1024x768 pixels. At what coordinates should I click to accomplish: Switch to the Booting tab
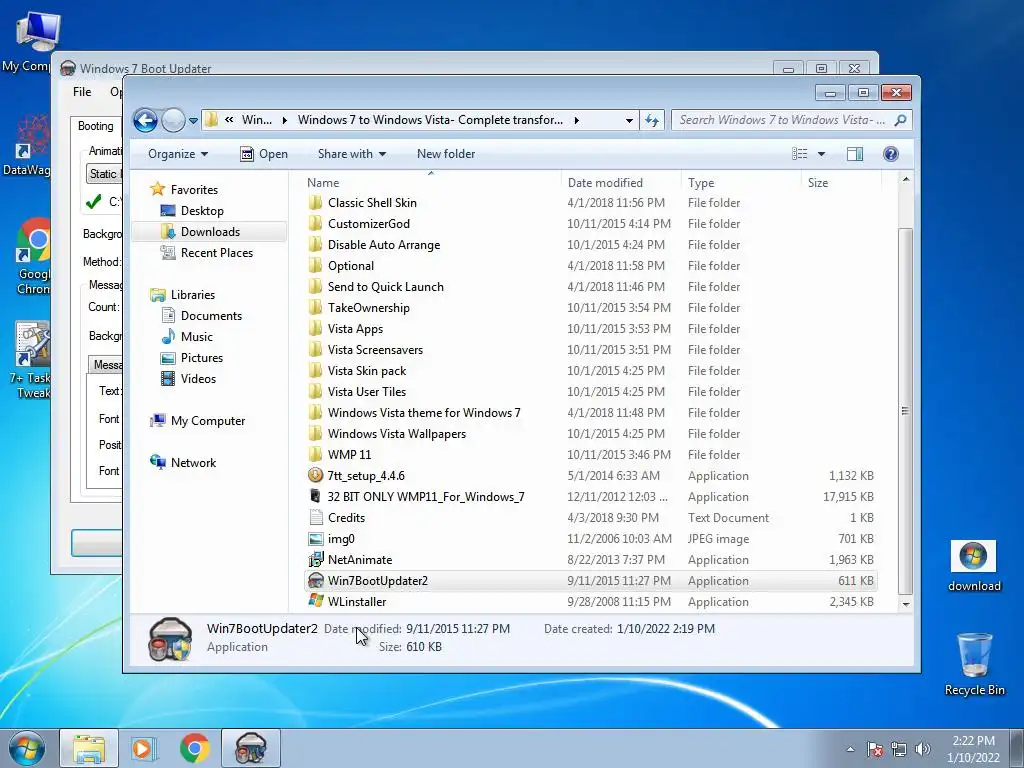[95, 126]
